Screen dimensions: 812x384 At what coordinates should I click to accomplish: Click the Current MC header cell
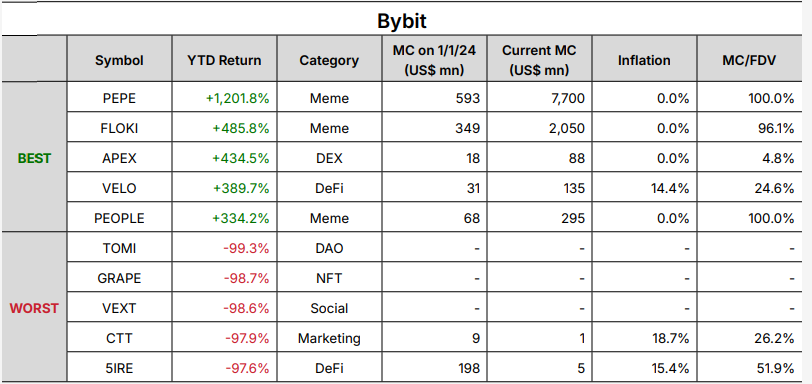coord(539,59)
